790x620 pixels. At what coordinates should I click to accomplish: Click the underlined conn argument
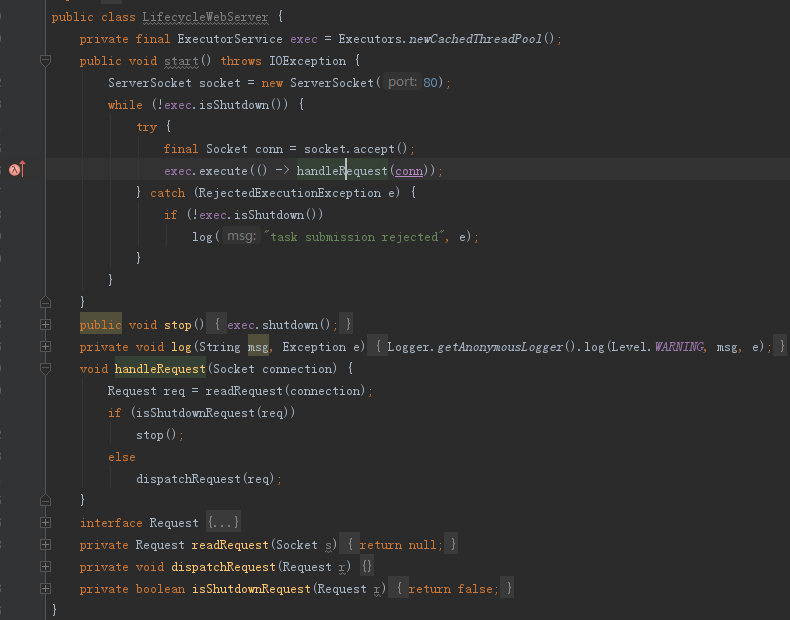tap(409, 171)
